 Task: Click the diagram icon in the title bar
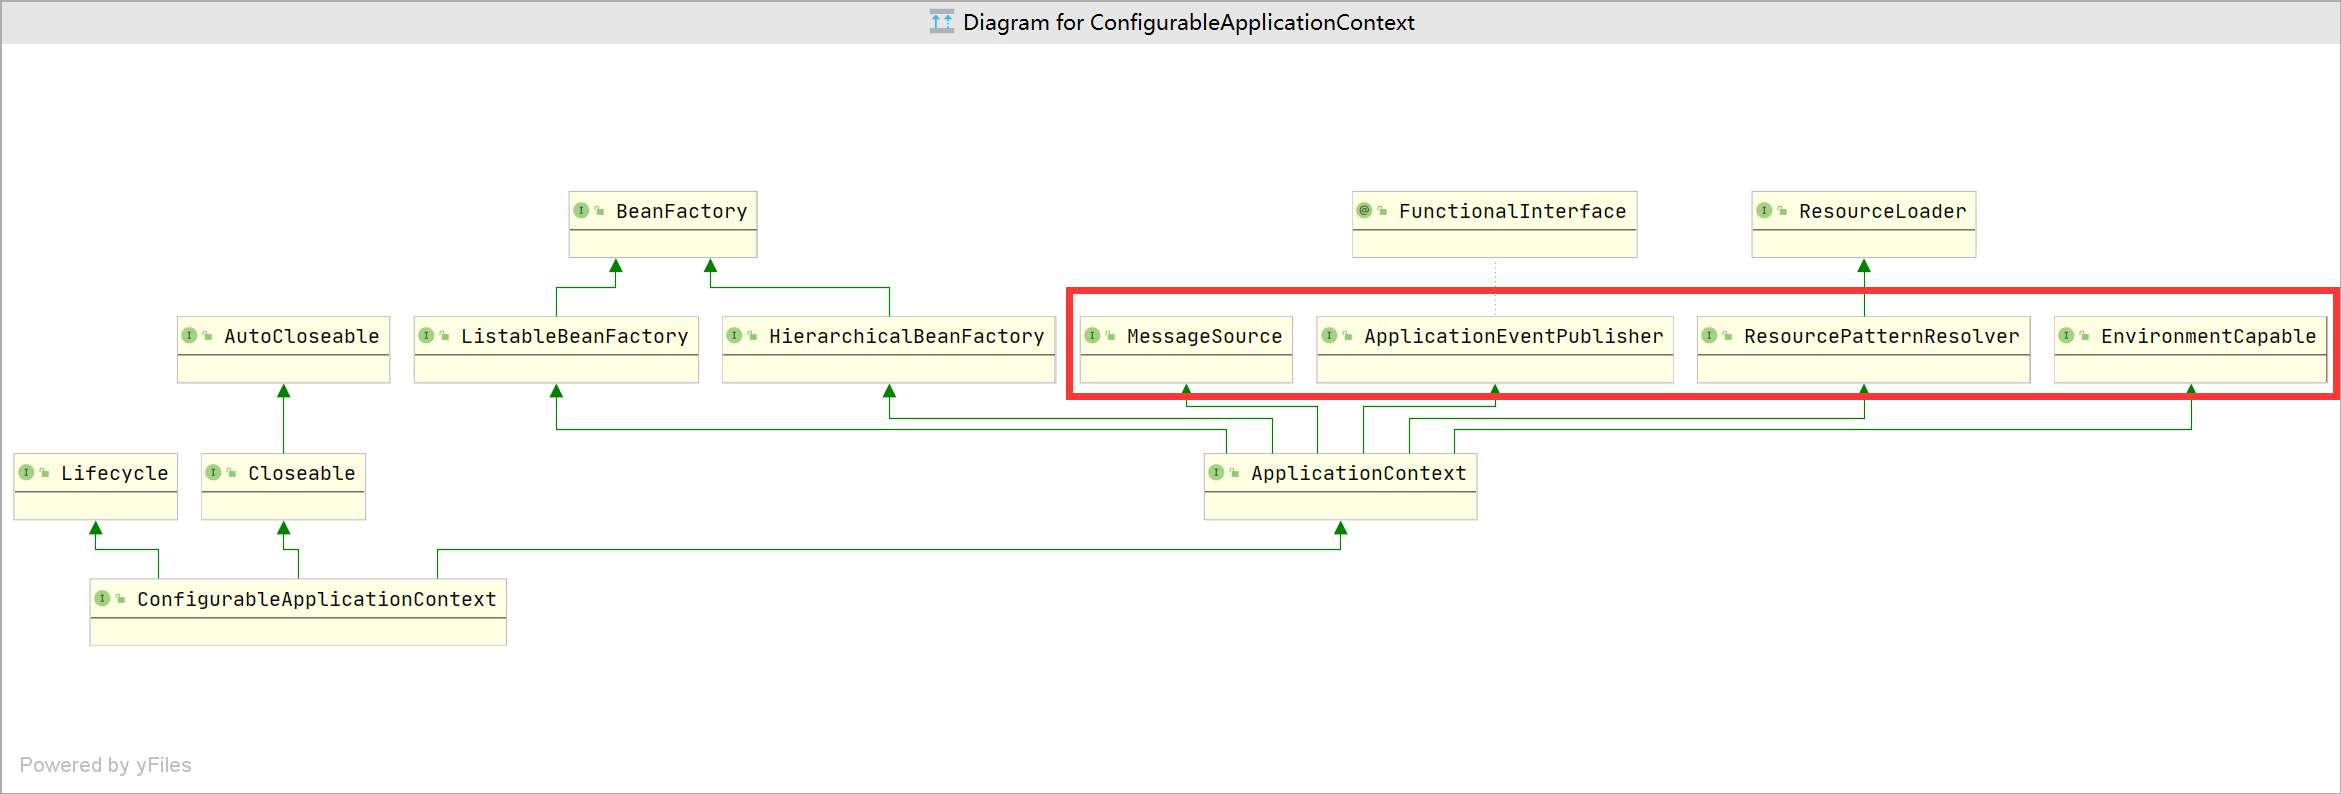point(941,22)
